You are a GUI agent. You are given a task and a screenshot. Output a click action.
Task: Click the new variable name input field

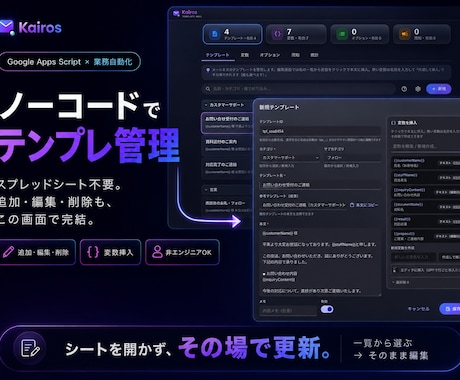coord(413,257)
